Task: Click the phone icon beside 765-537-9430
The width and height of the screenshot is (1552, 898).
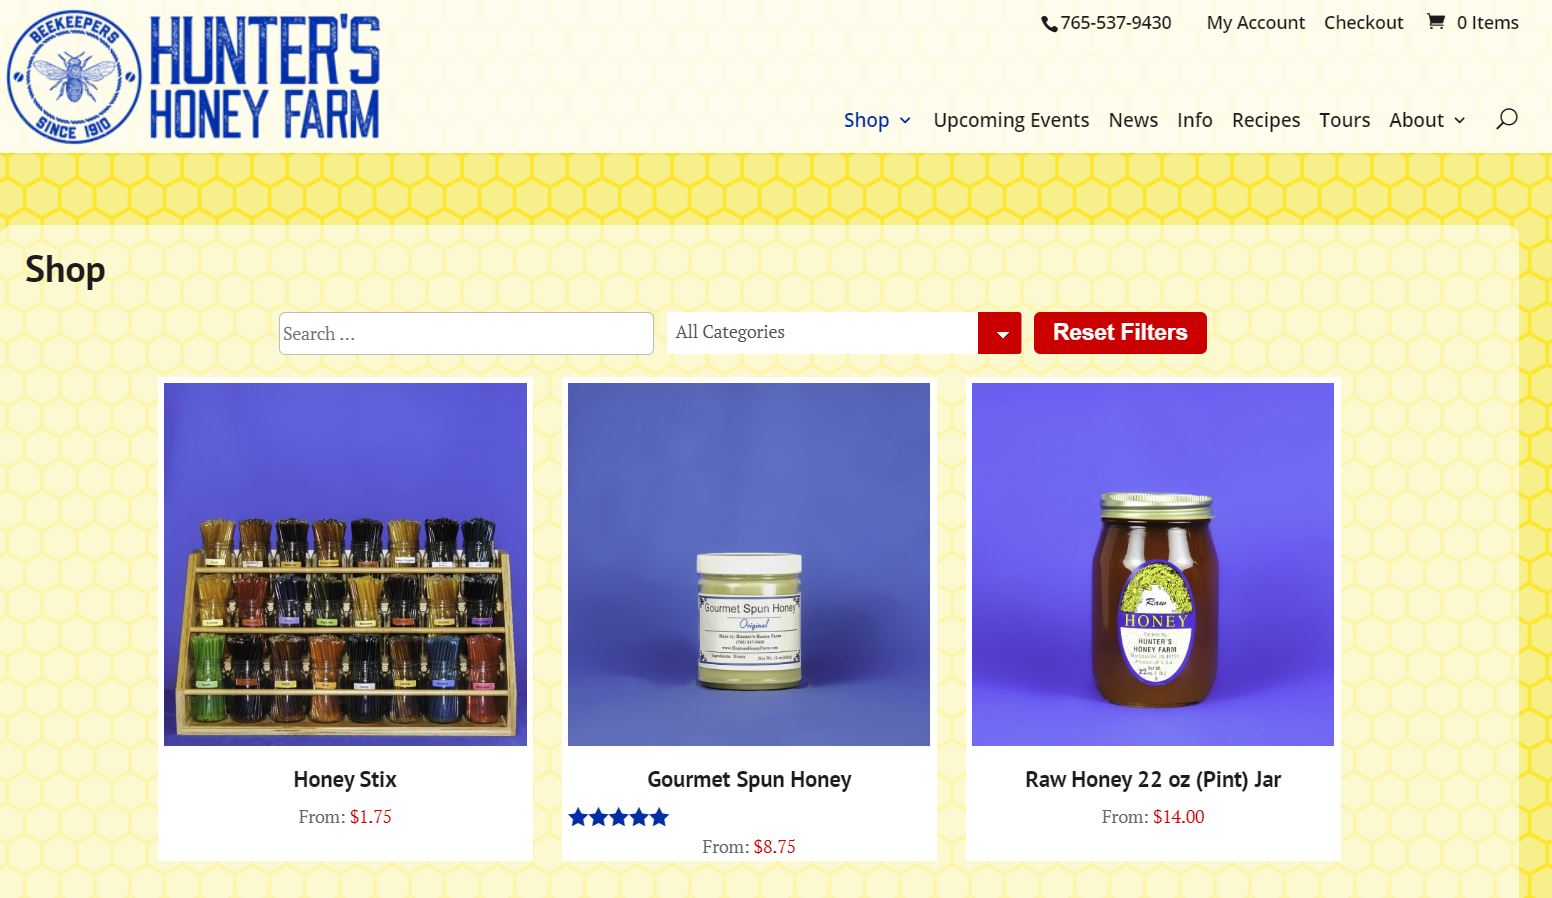Action: (1049, 23)
